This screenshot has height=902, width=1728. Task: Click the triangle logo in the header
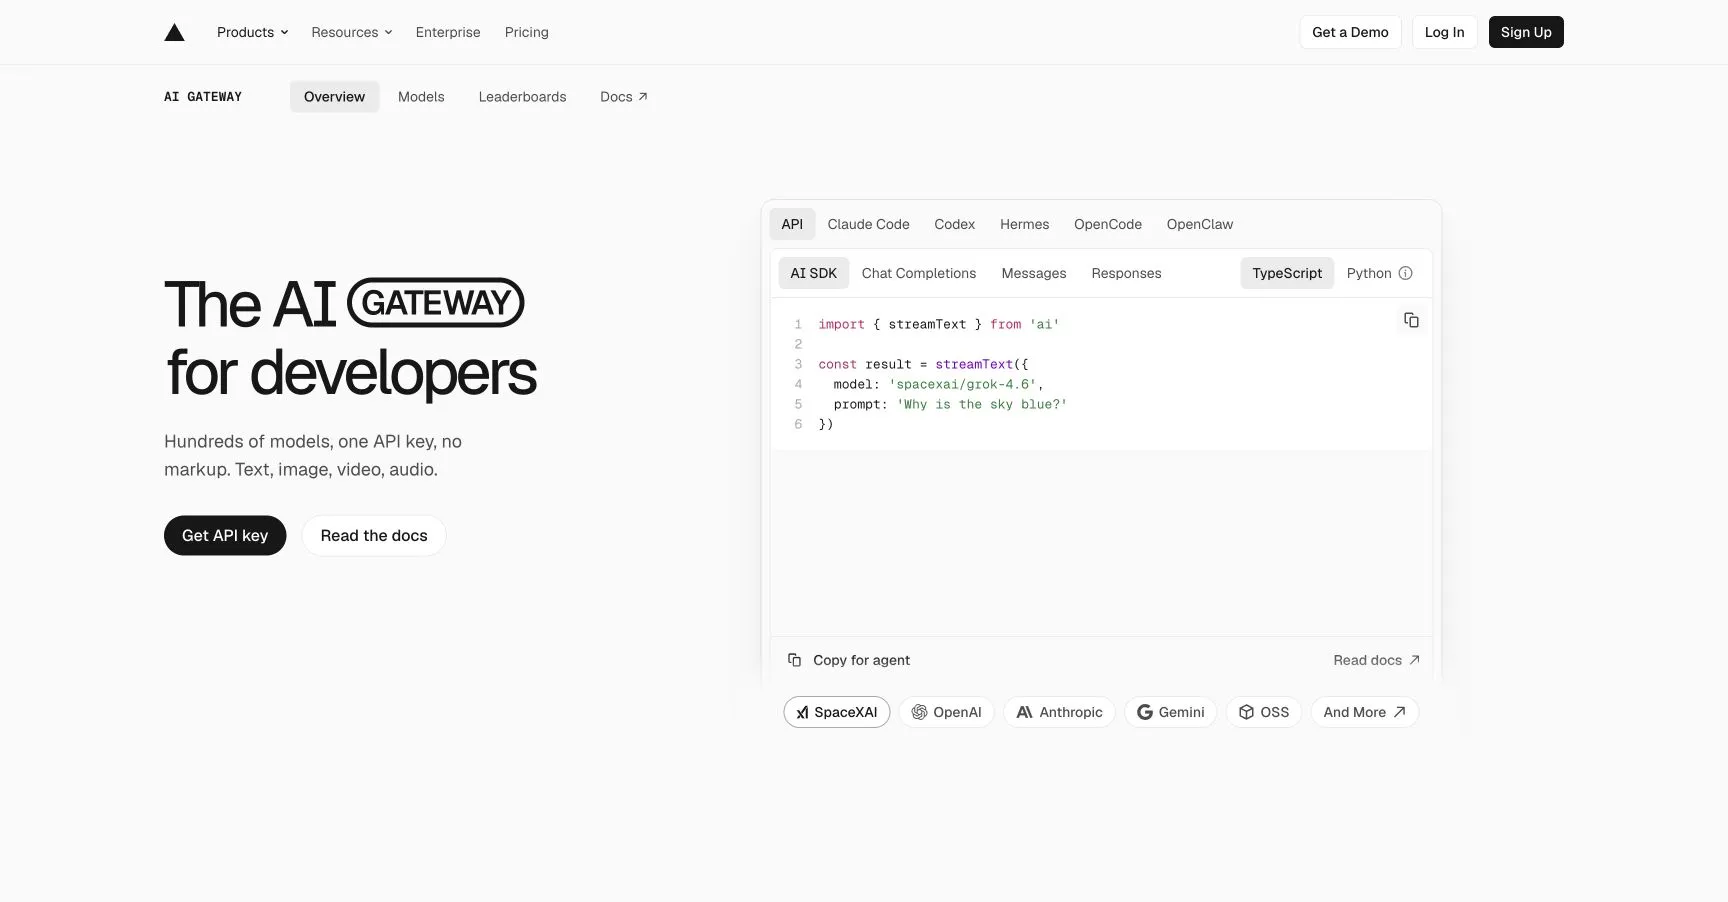pyautogui.click(x=174, y=32)
